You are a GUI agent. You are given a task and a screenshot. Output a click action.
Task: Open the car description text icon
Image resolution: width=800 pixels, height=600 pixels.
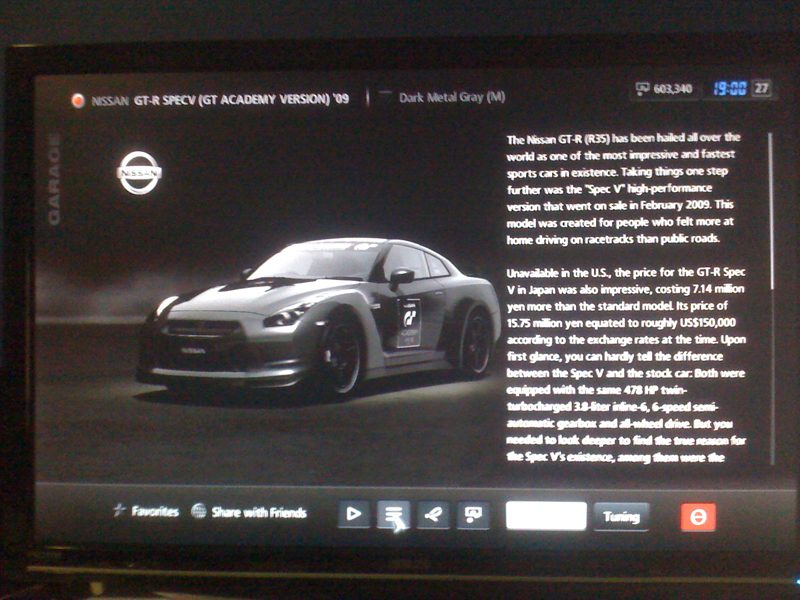[x=393, y=515]
